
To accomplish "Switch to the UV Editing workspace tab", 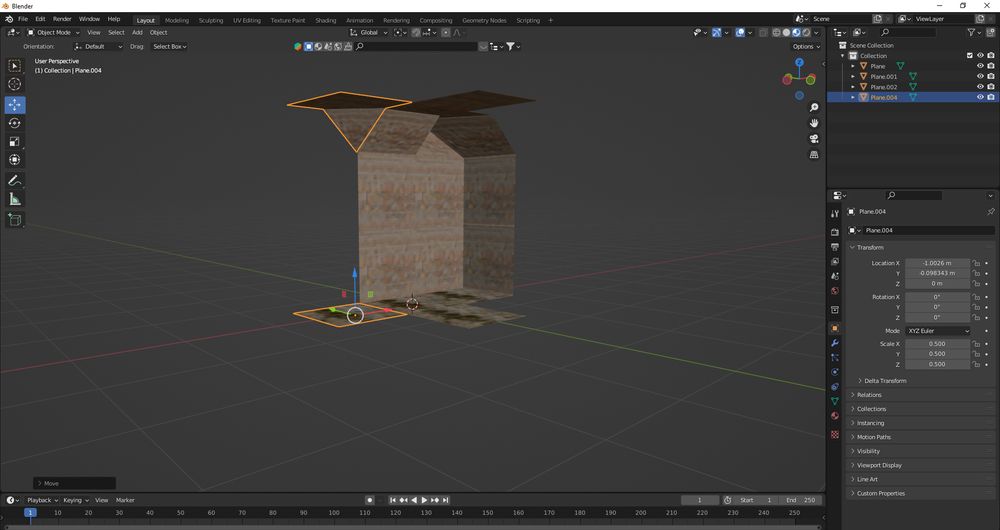I will coord(247,20).
